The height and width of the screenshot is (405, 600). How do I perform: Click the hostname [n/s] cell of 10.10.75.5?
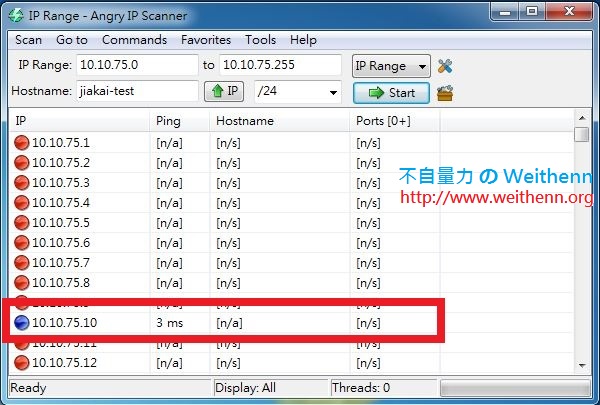click(x=228, y=223)
